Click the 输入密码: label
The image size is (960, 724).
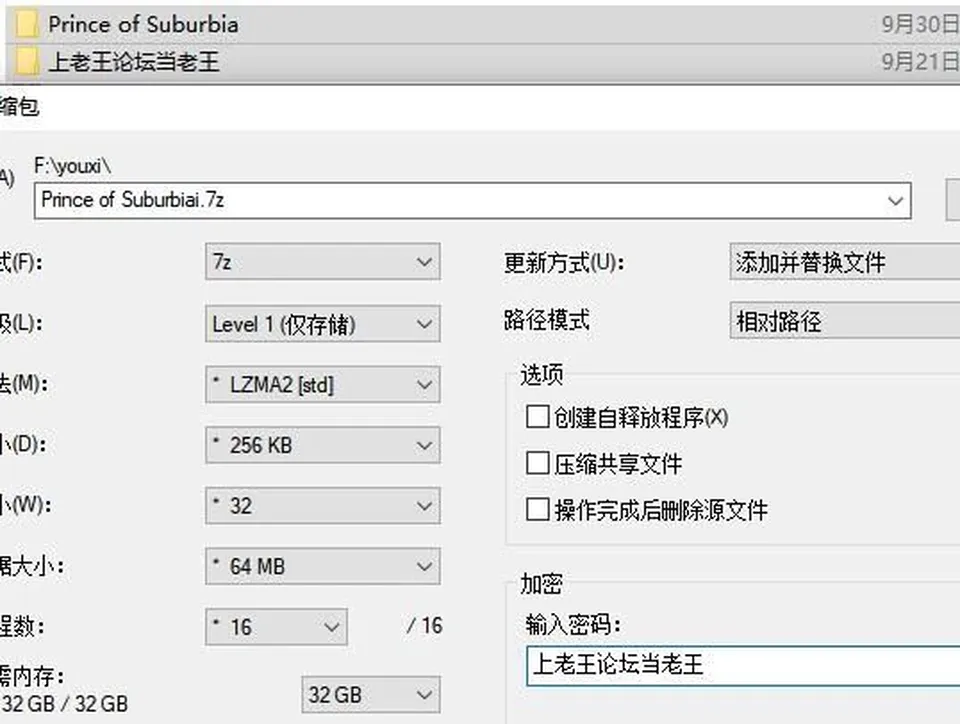pos(573,624)
